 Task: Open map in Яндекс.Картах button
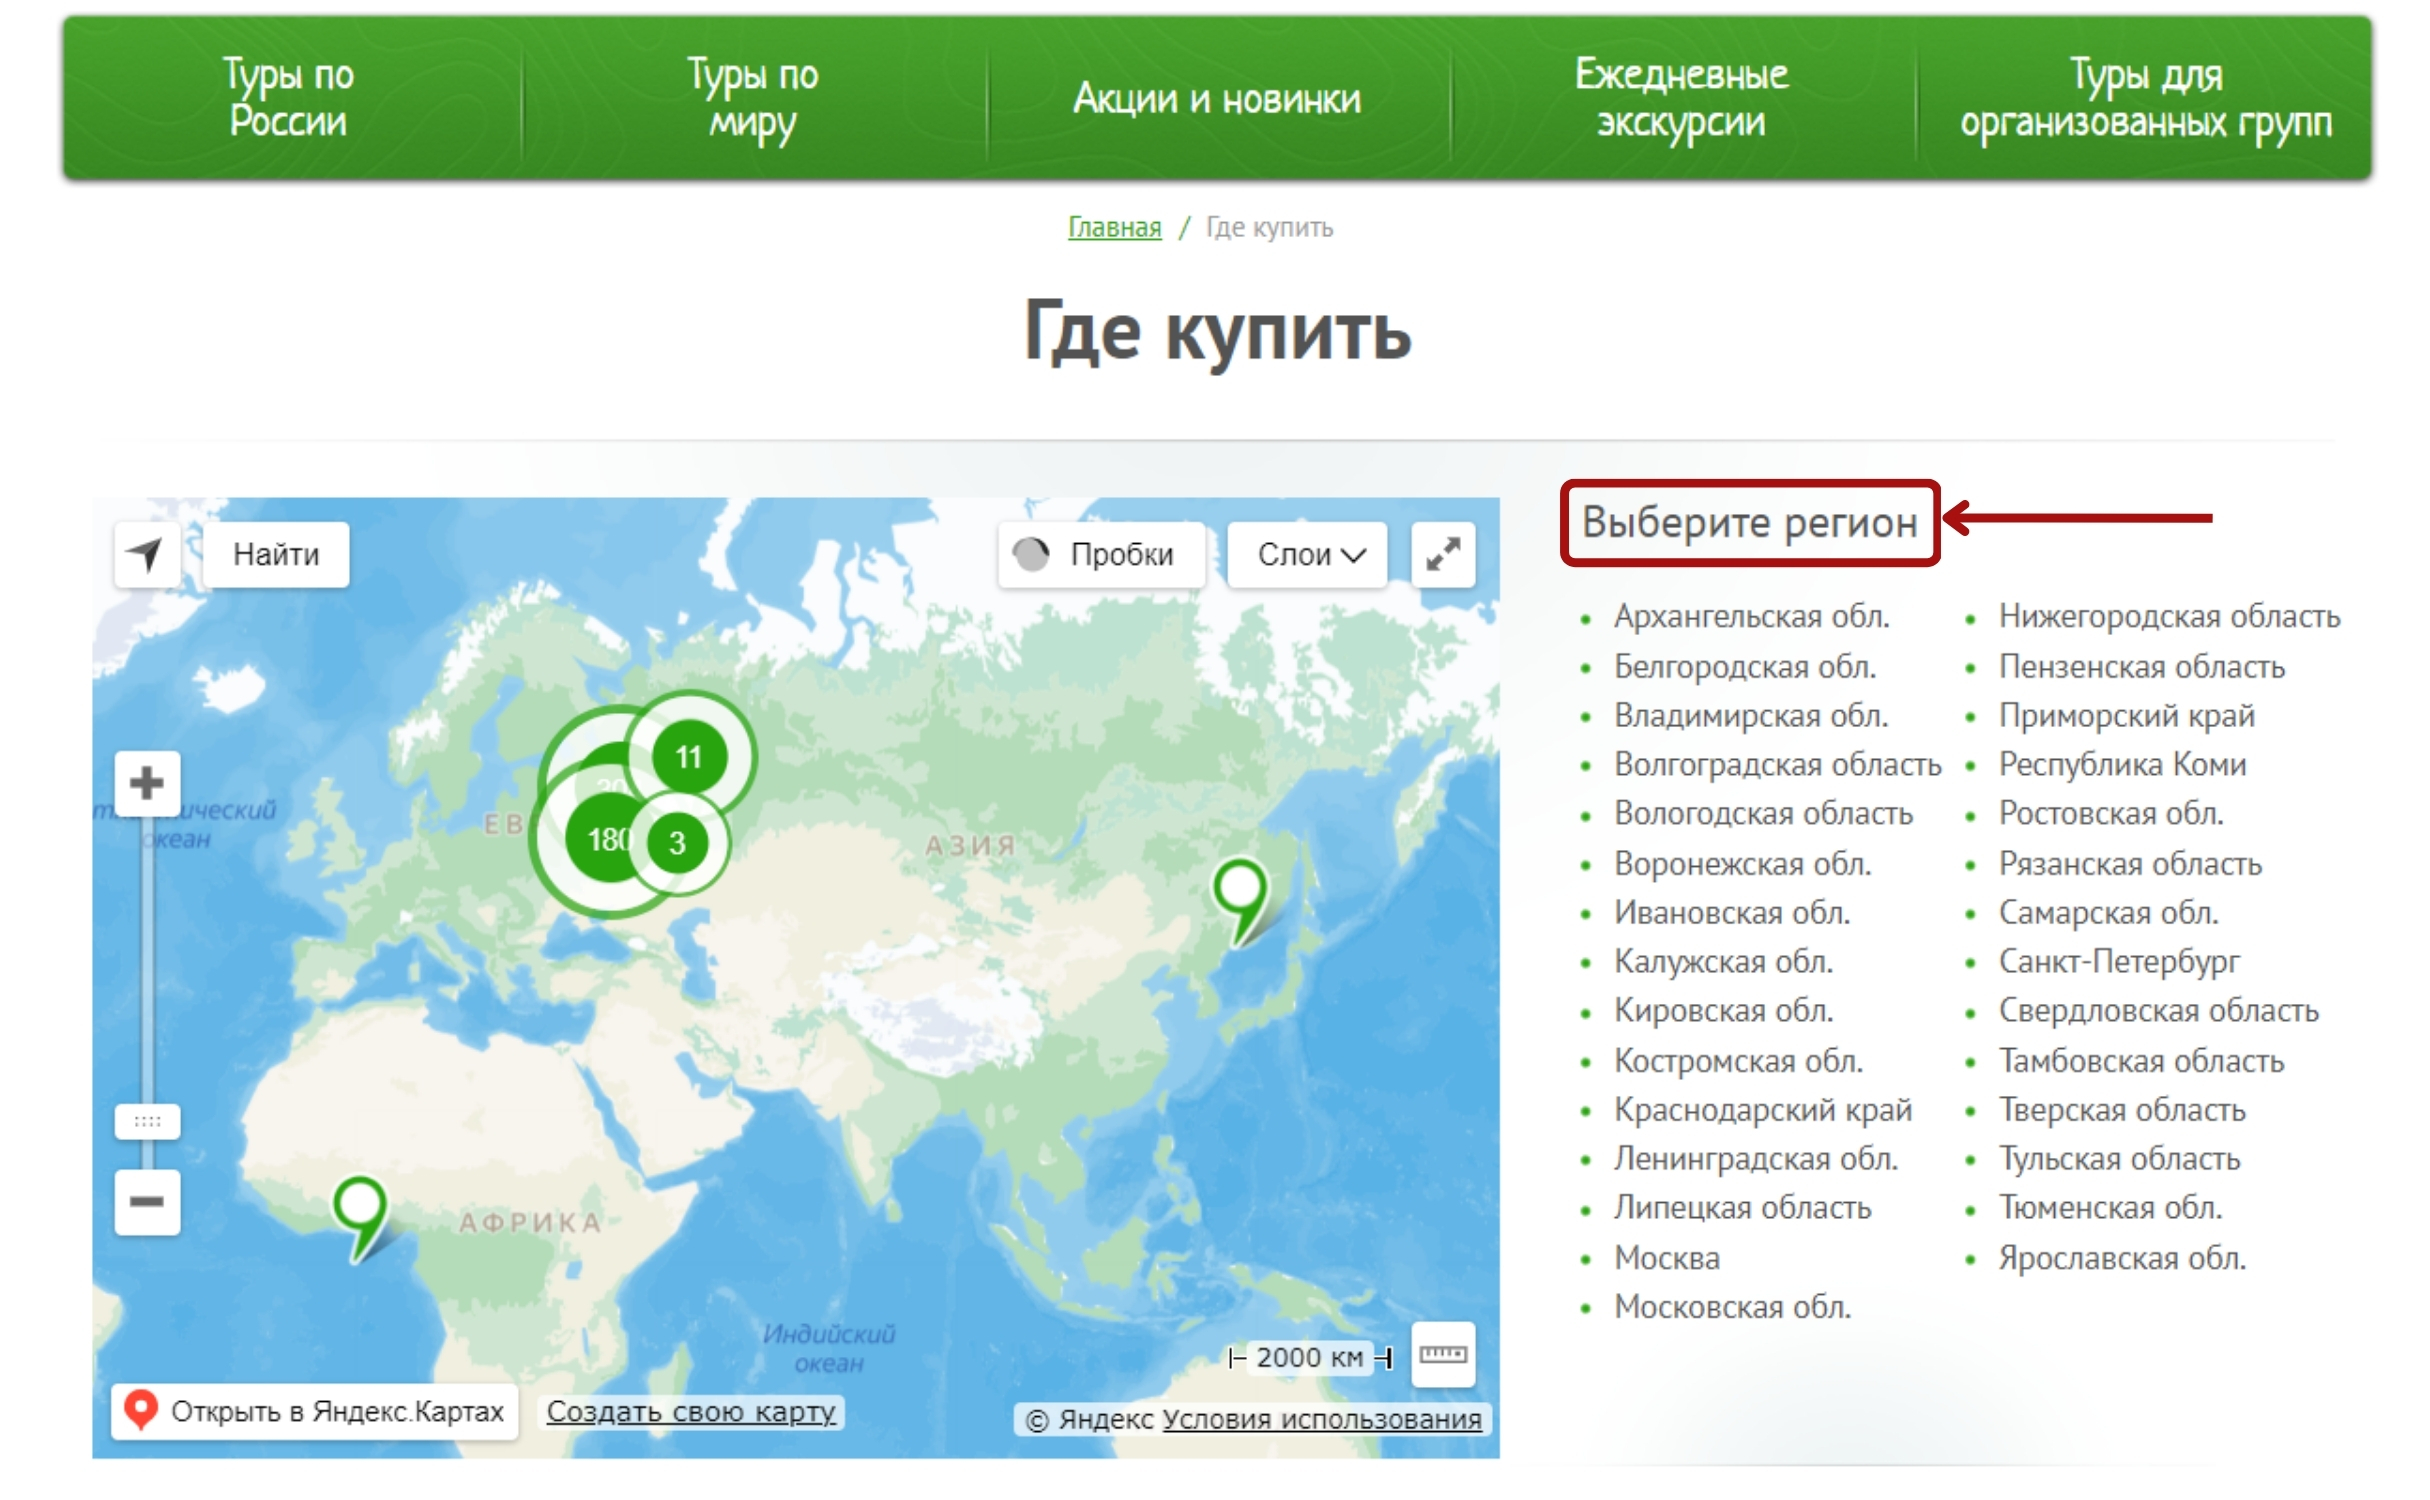tap(315, 1411)
